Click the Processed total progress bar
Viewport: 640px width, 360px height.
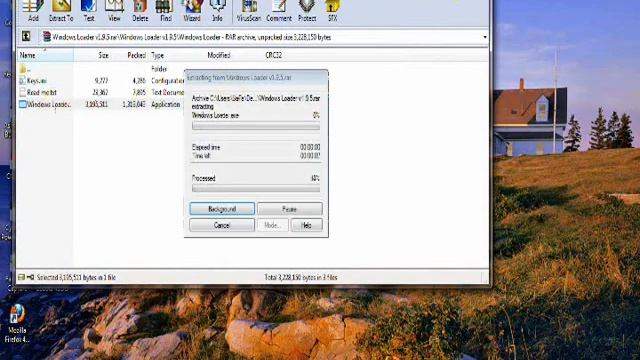(256, 189)
